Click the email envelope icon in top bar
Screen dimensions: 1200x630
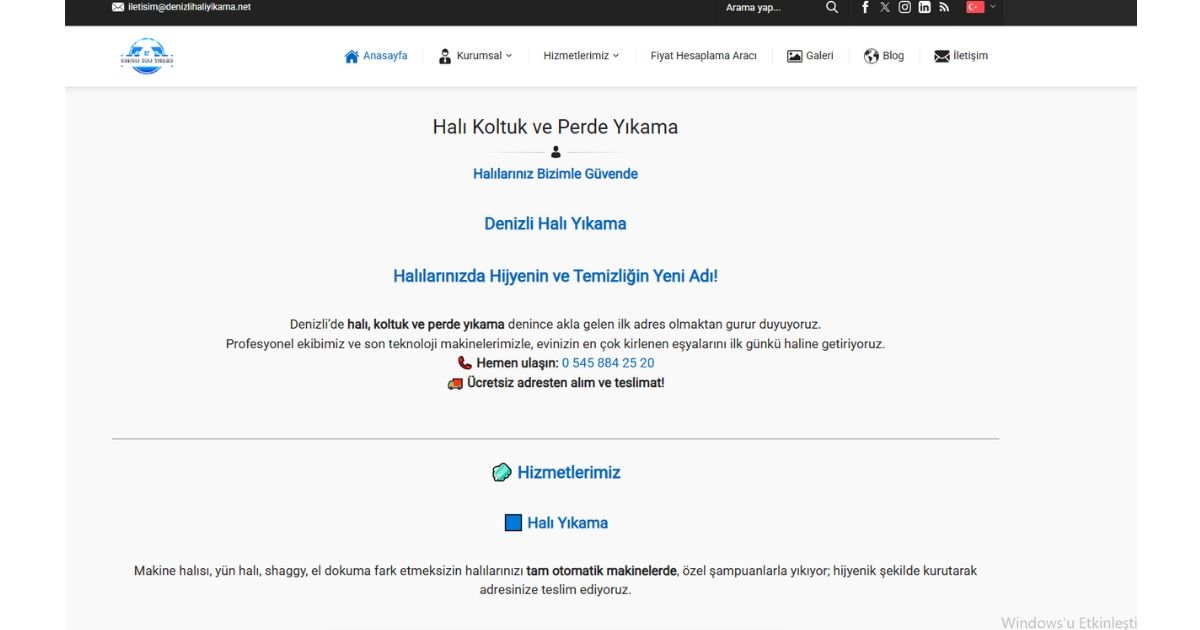[x=118, y=7]
